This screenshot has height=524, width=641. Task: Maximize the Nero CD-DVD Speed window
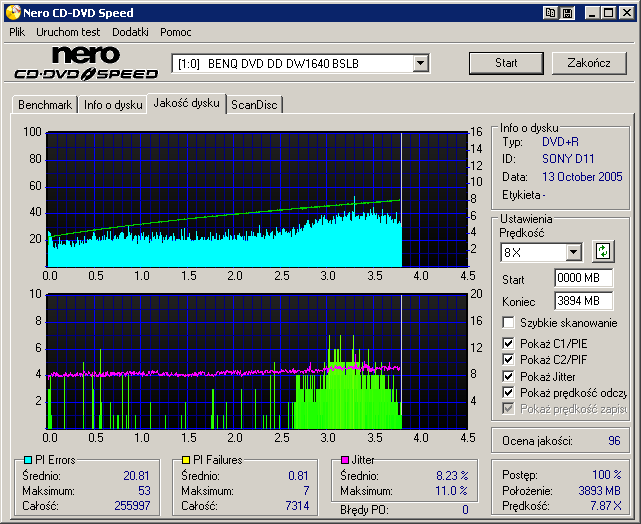click(608, 13)
